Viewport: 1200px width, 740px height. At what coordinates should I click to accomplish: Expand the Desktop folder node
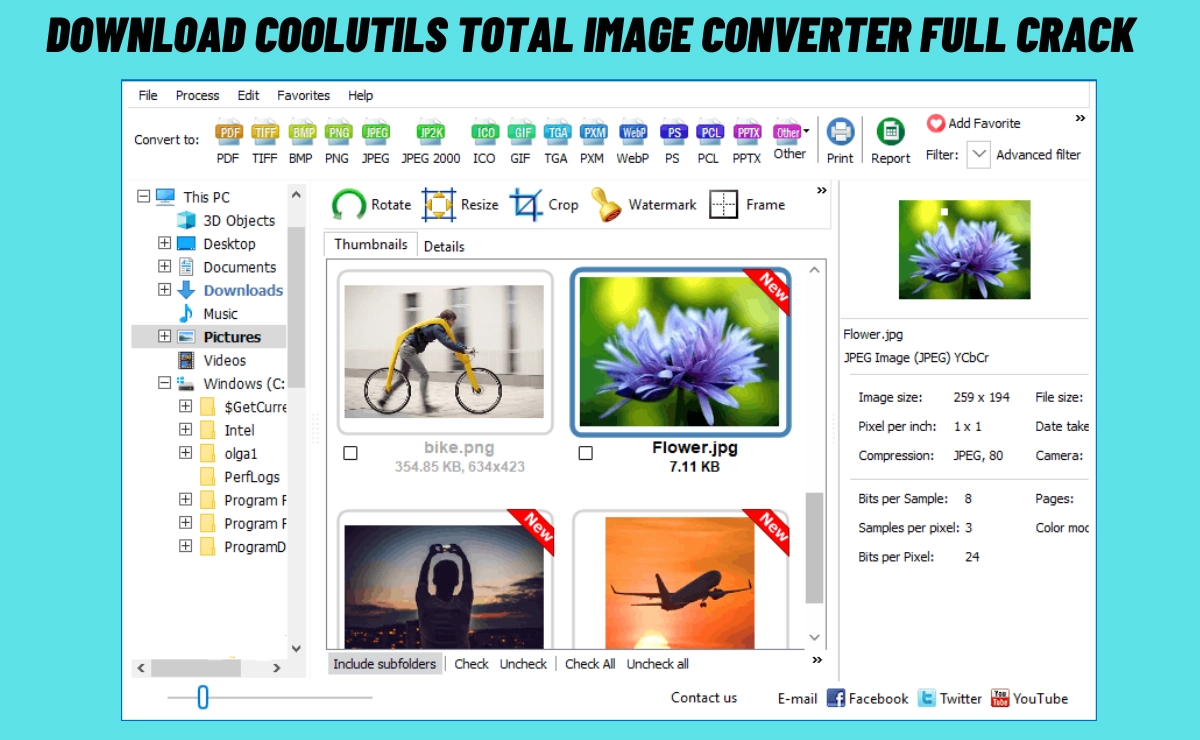[x=164, y=243]
